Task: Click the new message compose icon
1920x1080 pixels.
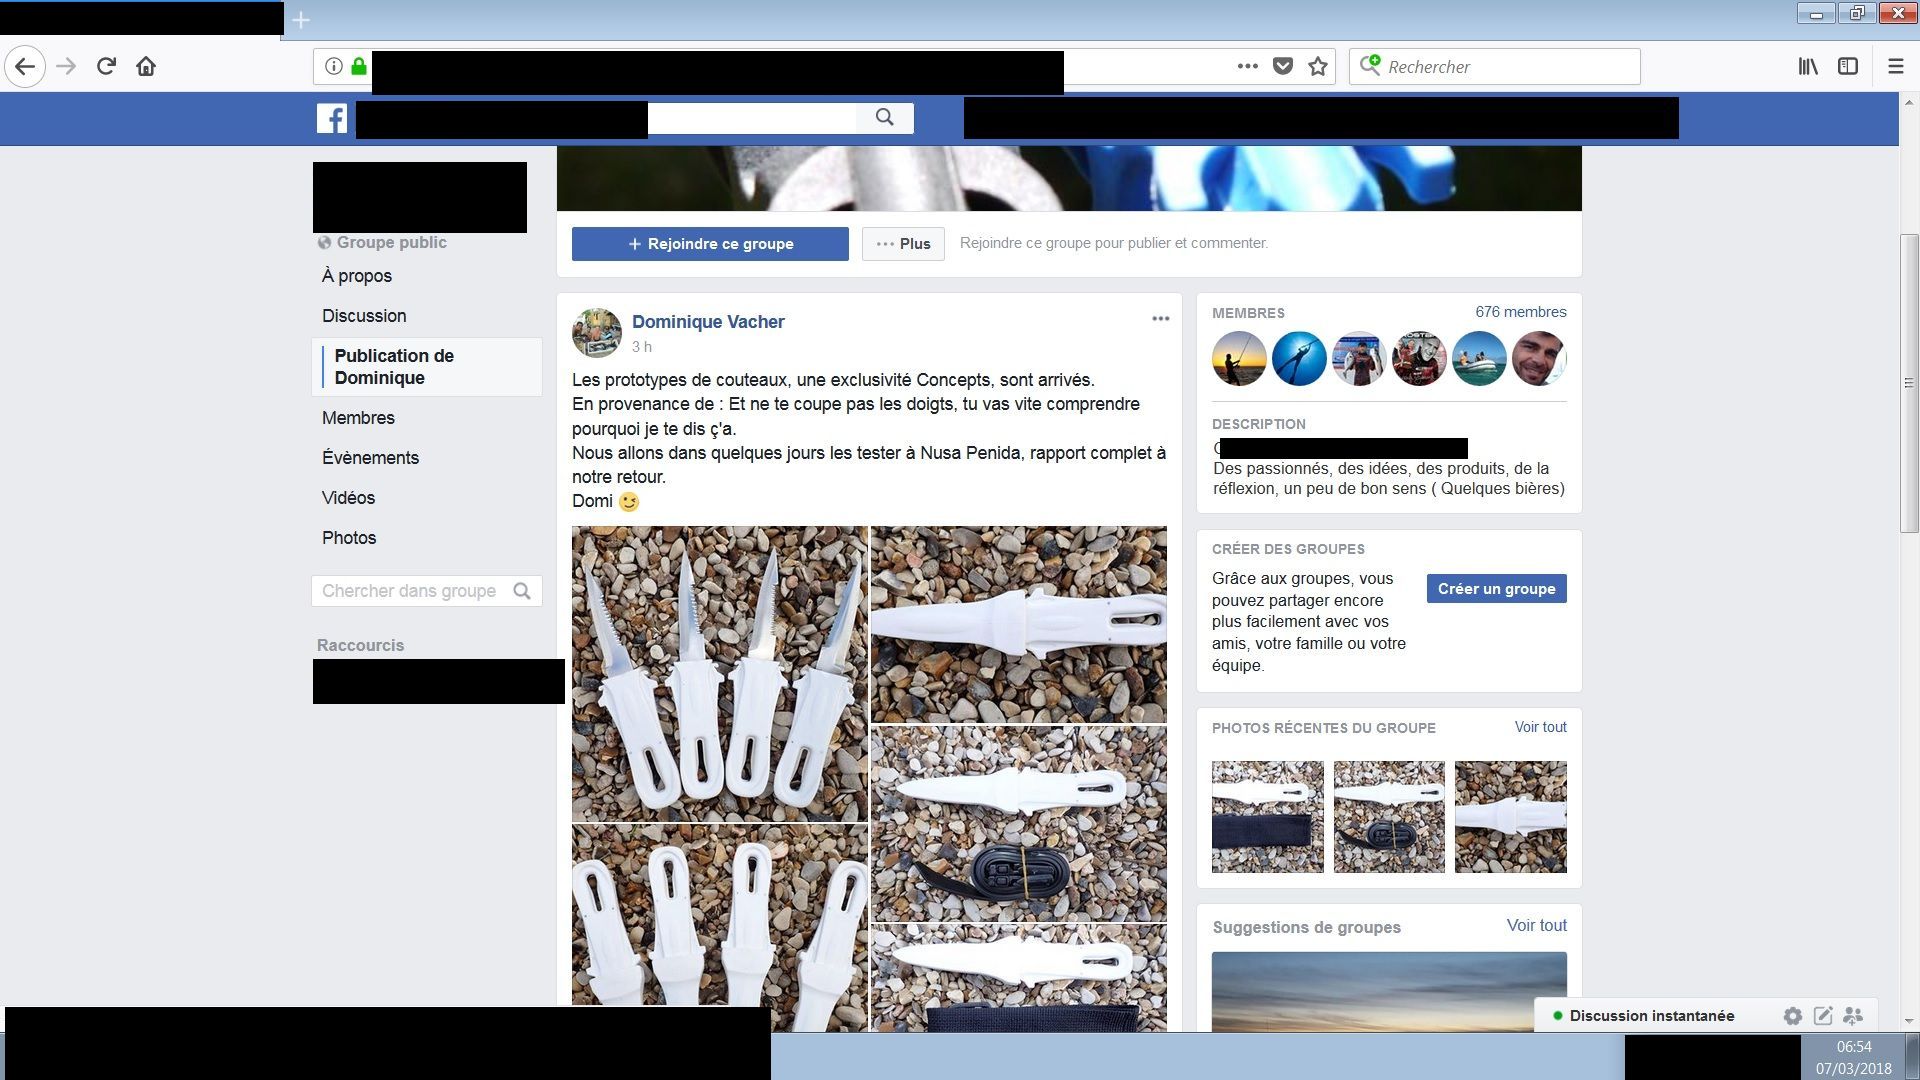Action: 1823,1016
